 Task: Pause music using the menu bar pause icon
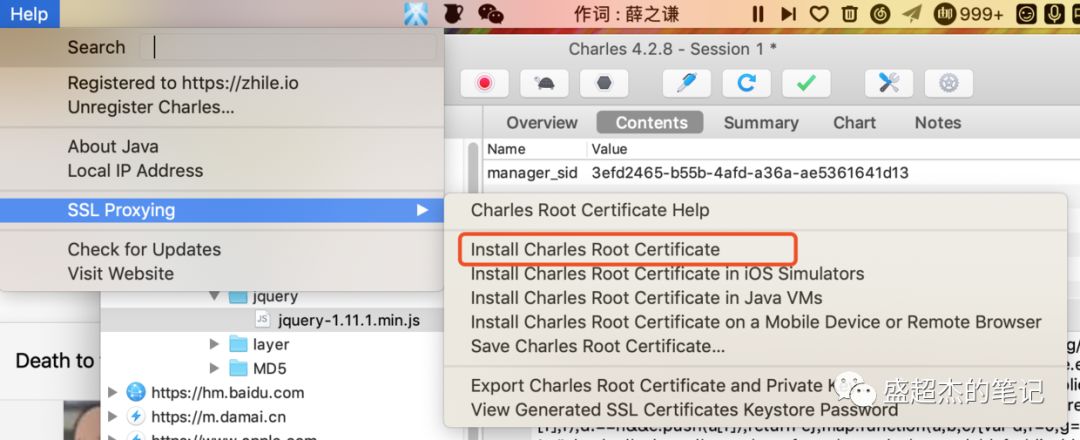coord(758,14)
